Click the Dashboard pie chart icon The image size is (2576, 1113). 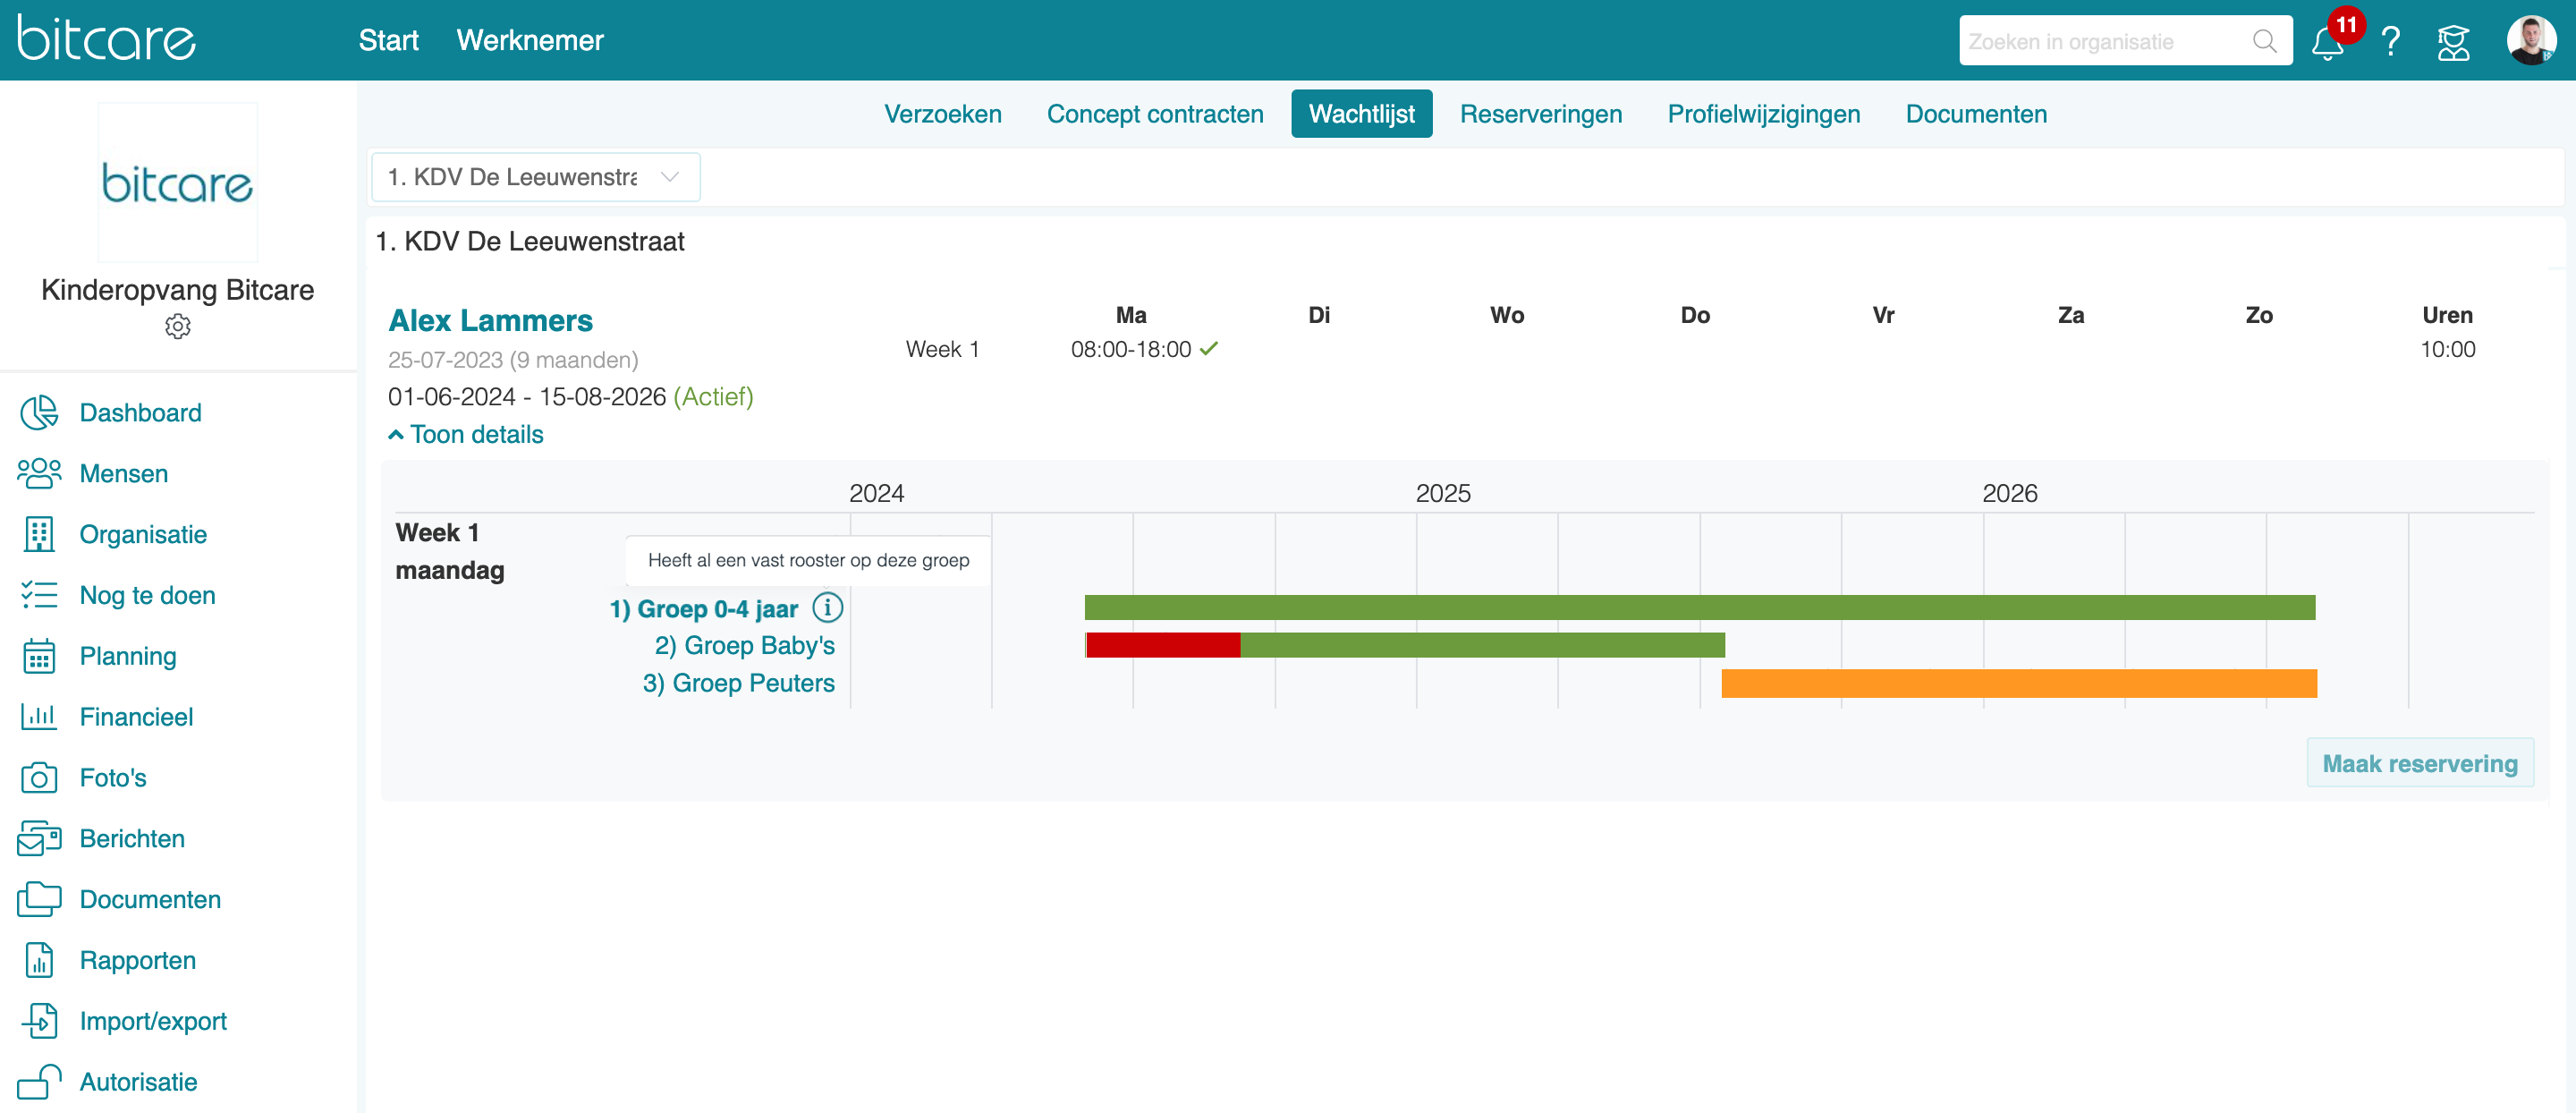[x=39, y=412]
